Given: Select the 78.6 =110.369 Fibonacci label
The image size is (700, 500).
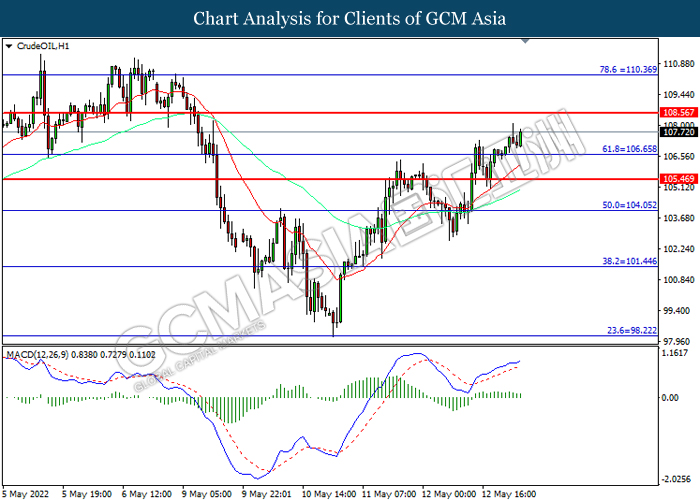Looking at the screenshot, I should click(628, 69).
